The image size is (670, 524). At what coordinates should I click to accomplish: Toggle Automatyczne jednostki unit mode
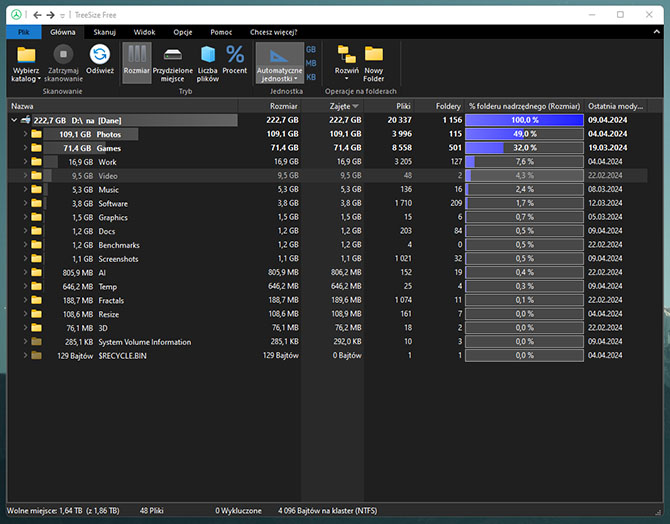(x=279, y=62)
